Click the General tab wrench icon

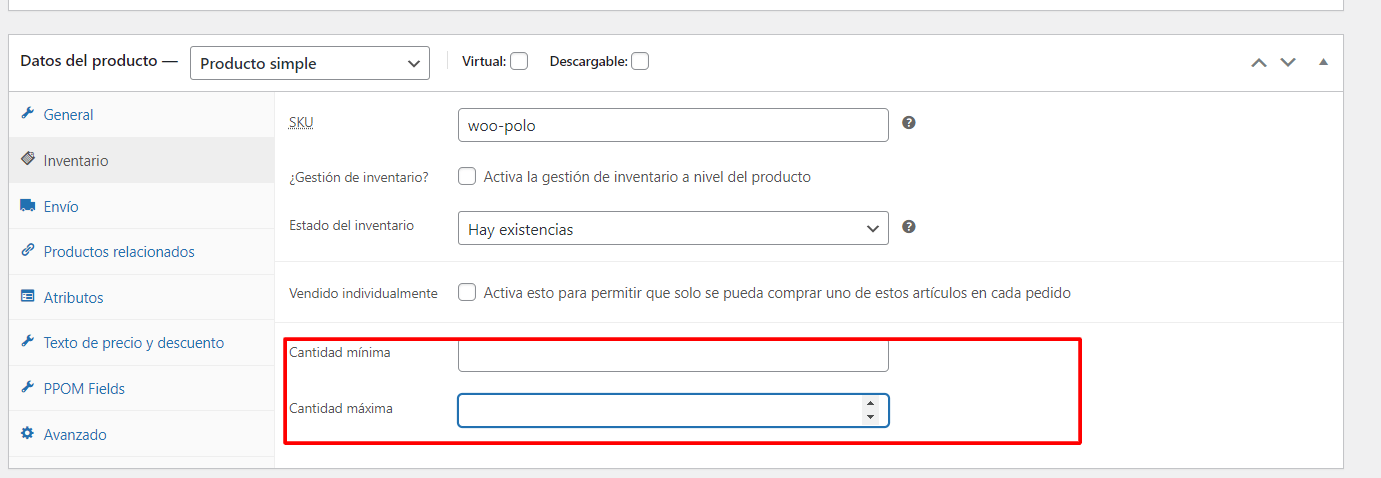tap(28, 114)
